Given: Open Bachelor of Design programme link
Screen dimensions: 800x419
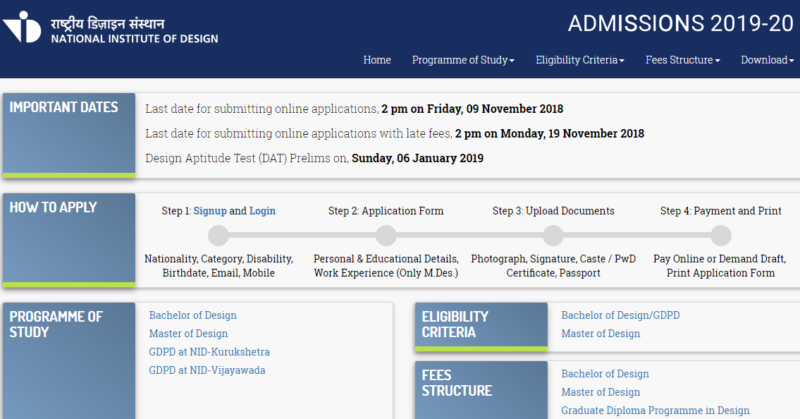Looking at the screenshot, I should (193, 315).
